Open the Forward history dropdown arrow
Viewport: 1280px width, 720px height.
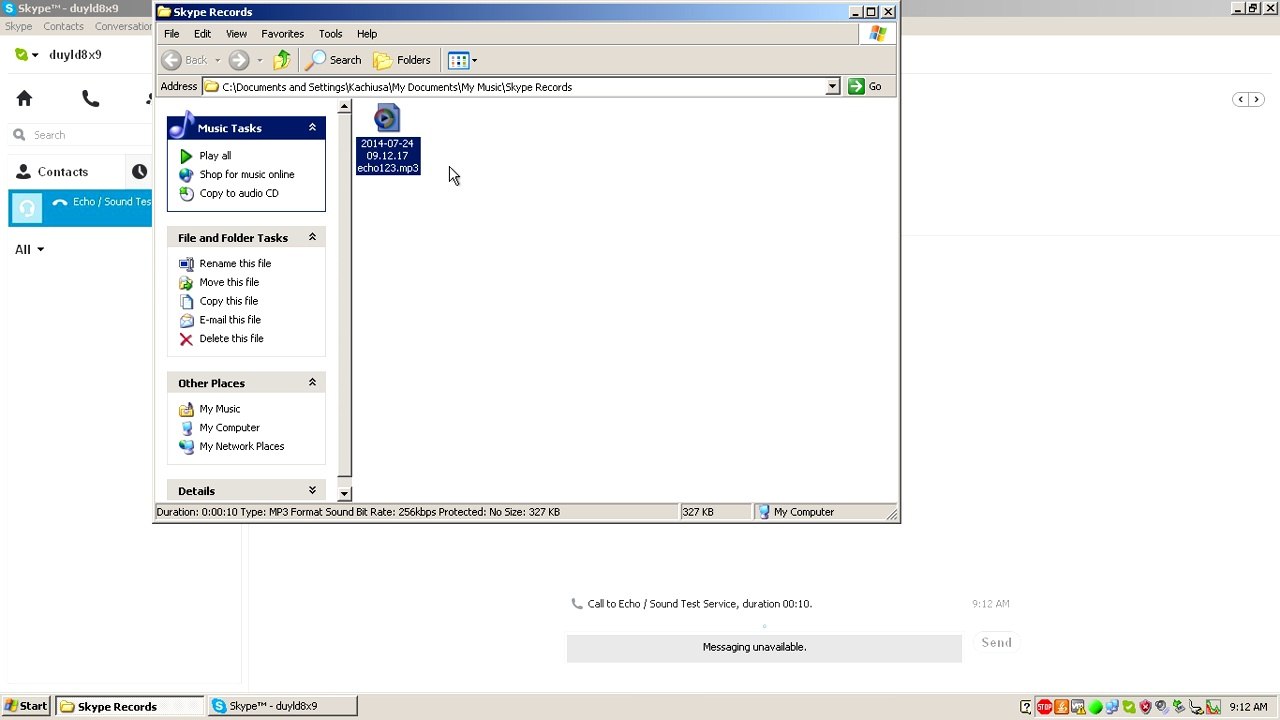[x=259, y=61]
